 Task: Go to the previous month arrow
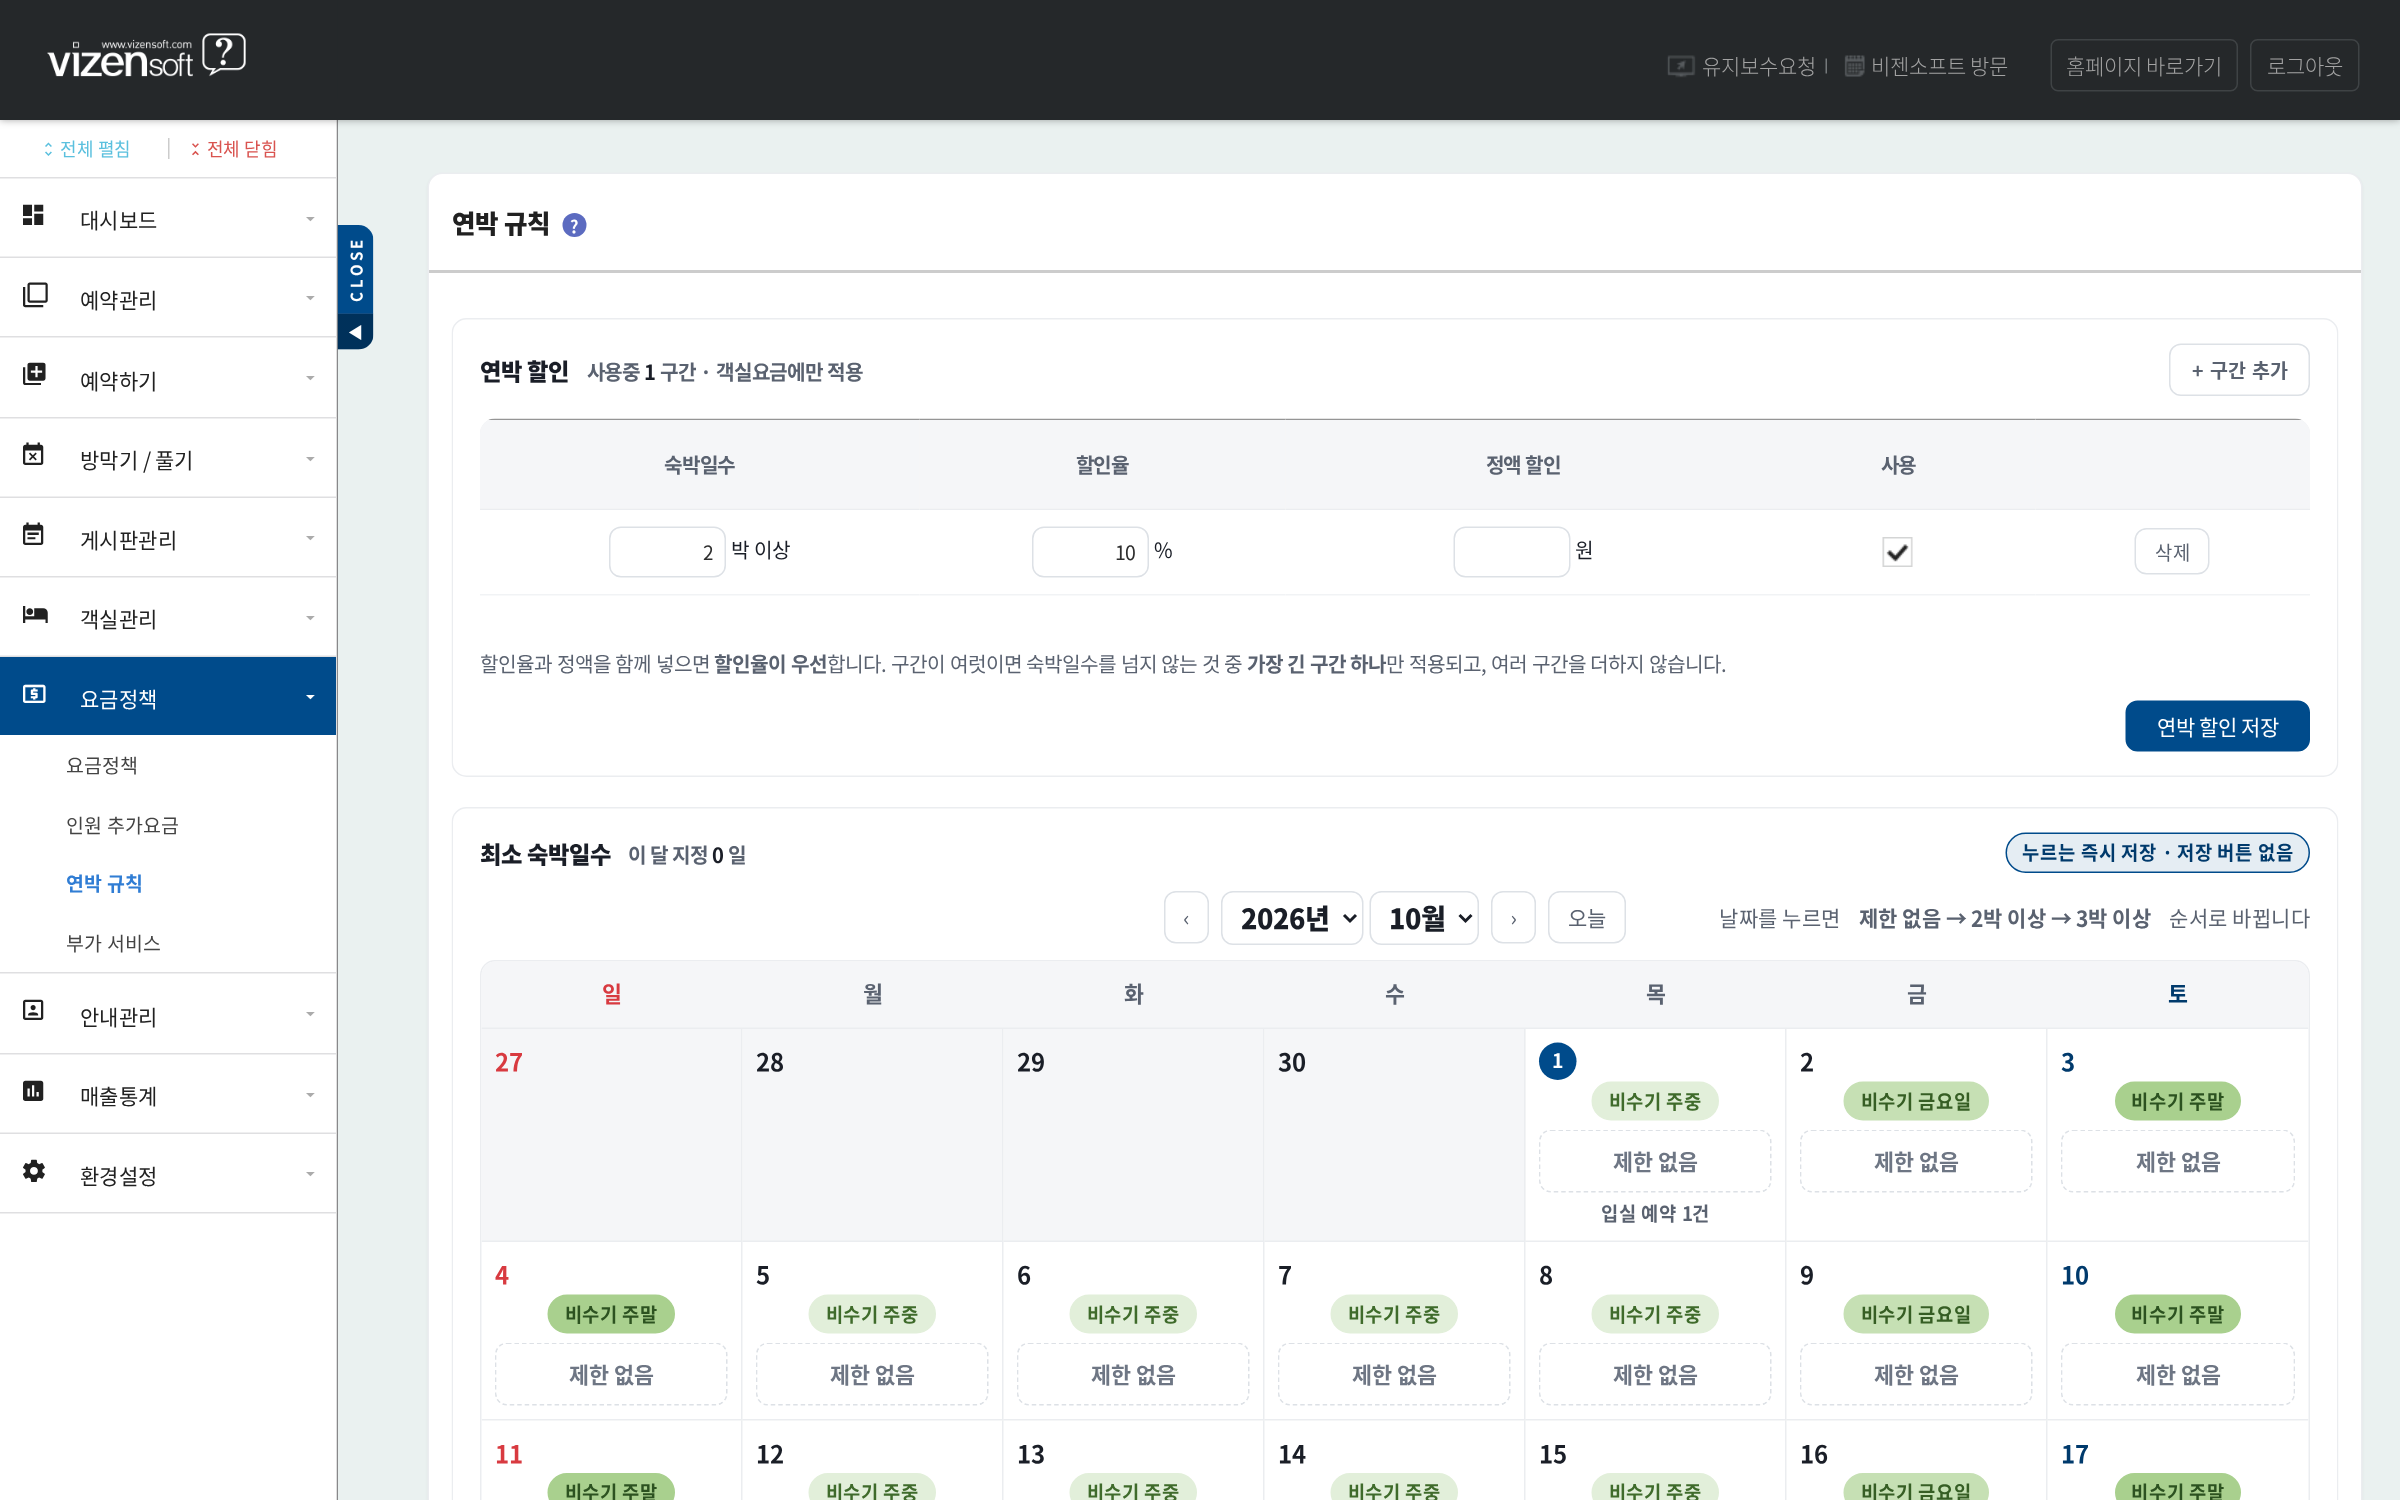(x=1186, y=918)
